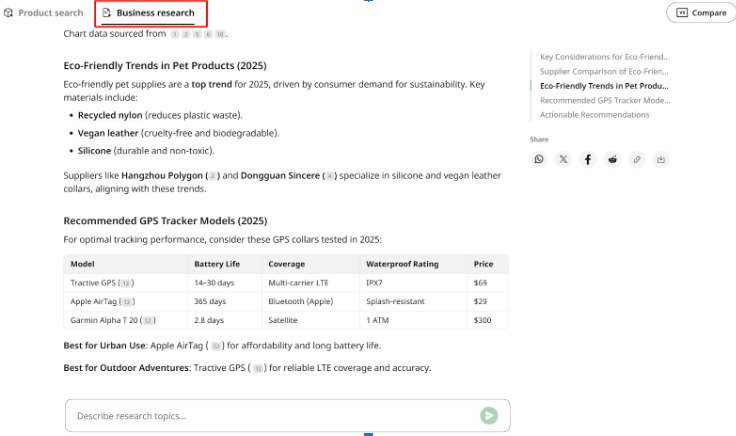
Task: Open citation 4 beside Dongguan Sincere
Action: (330, 176)
